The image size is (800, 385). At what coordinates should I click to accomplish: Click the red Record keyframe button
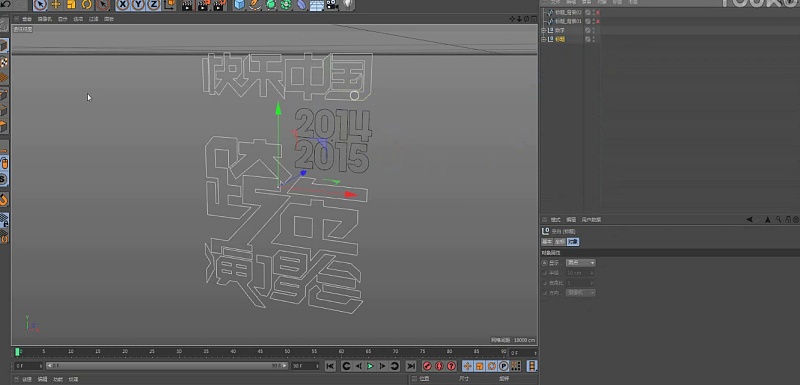point(427,366)
